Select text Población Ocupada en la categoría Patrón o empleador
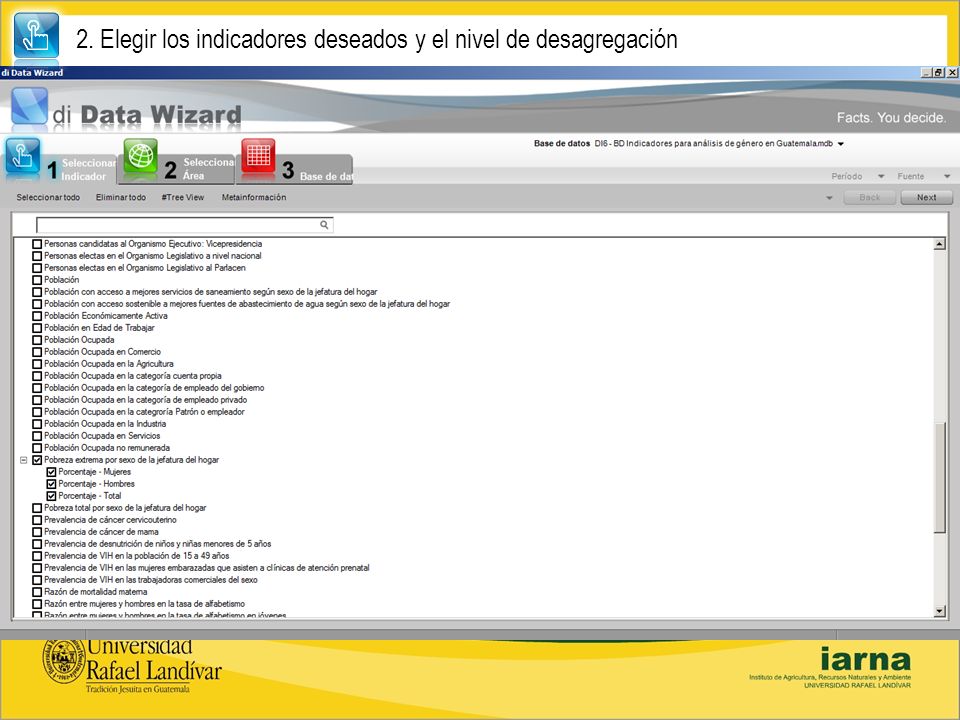This screenshot has width=960, height=720. 144,412
